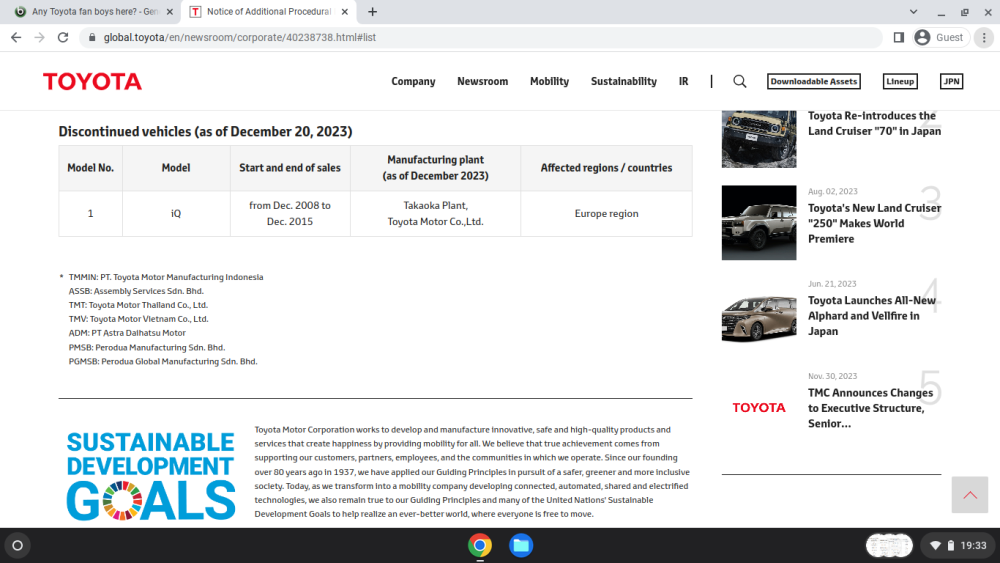
Task: Click 'Takaoka Plant, Toyota Motor Co.,Ltd.' cell
Action: [436, 214]
